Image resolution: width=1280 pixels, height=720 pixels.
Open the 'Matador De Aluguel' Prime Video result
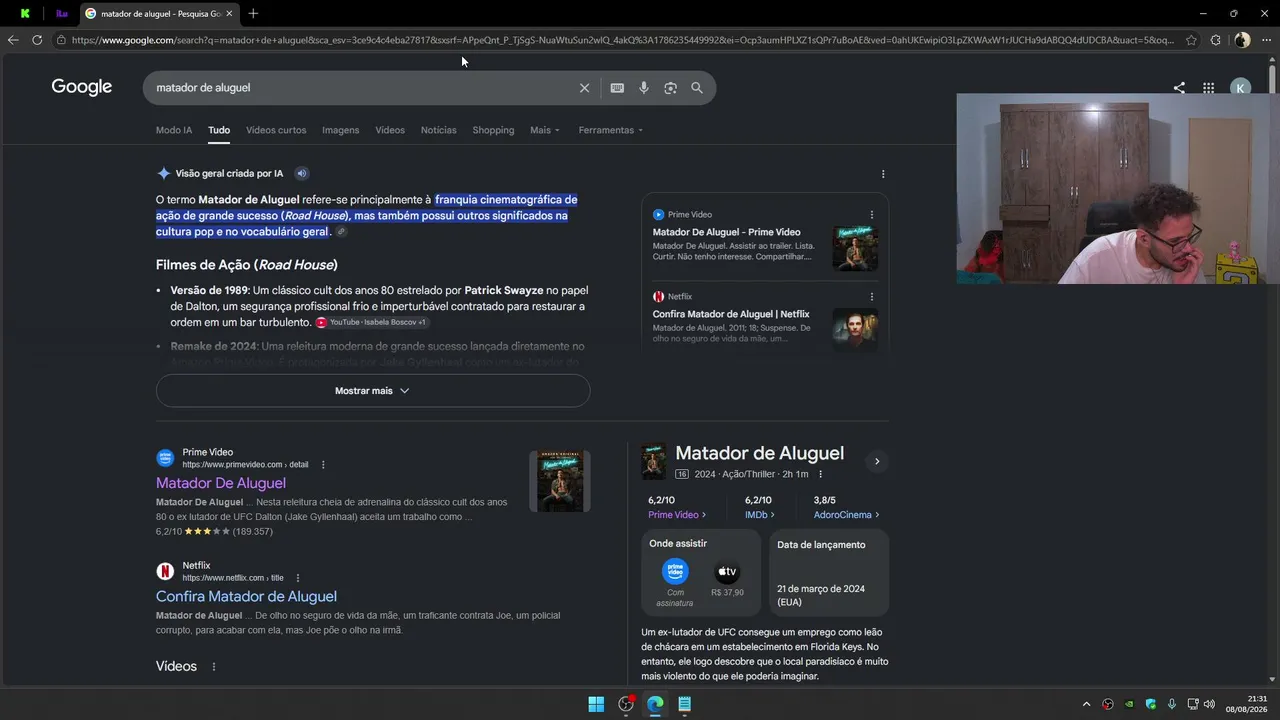tap(221, 483)
